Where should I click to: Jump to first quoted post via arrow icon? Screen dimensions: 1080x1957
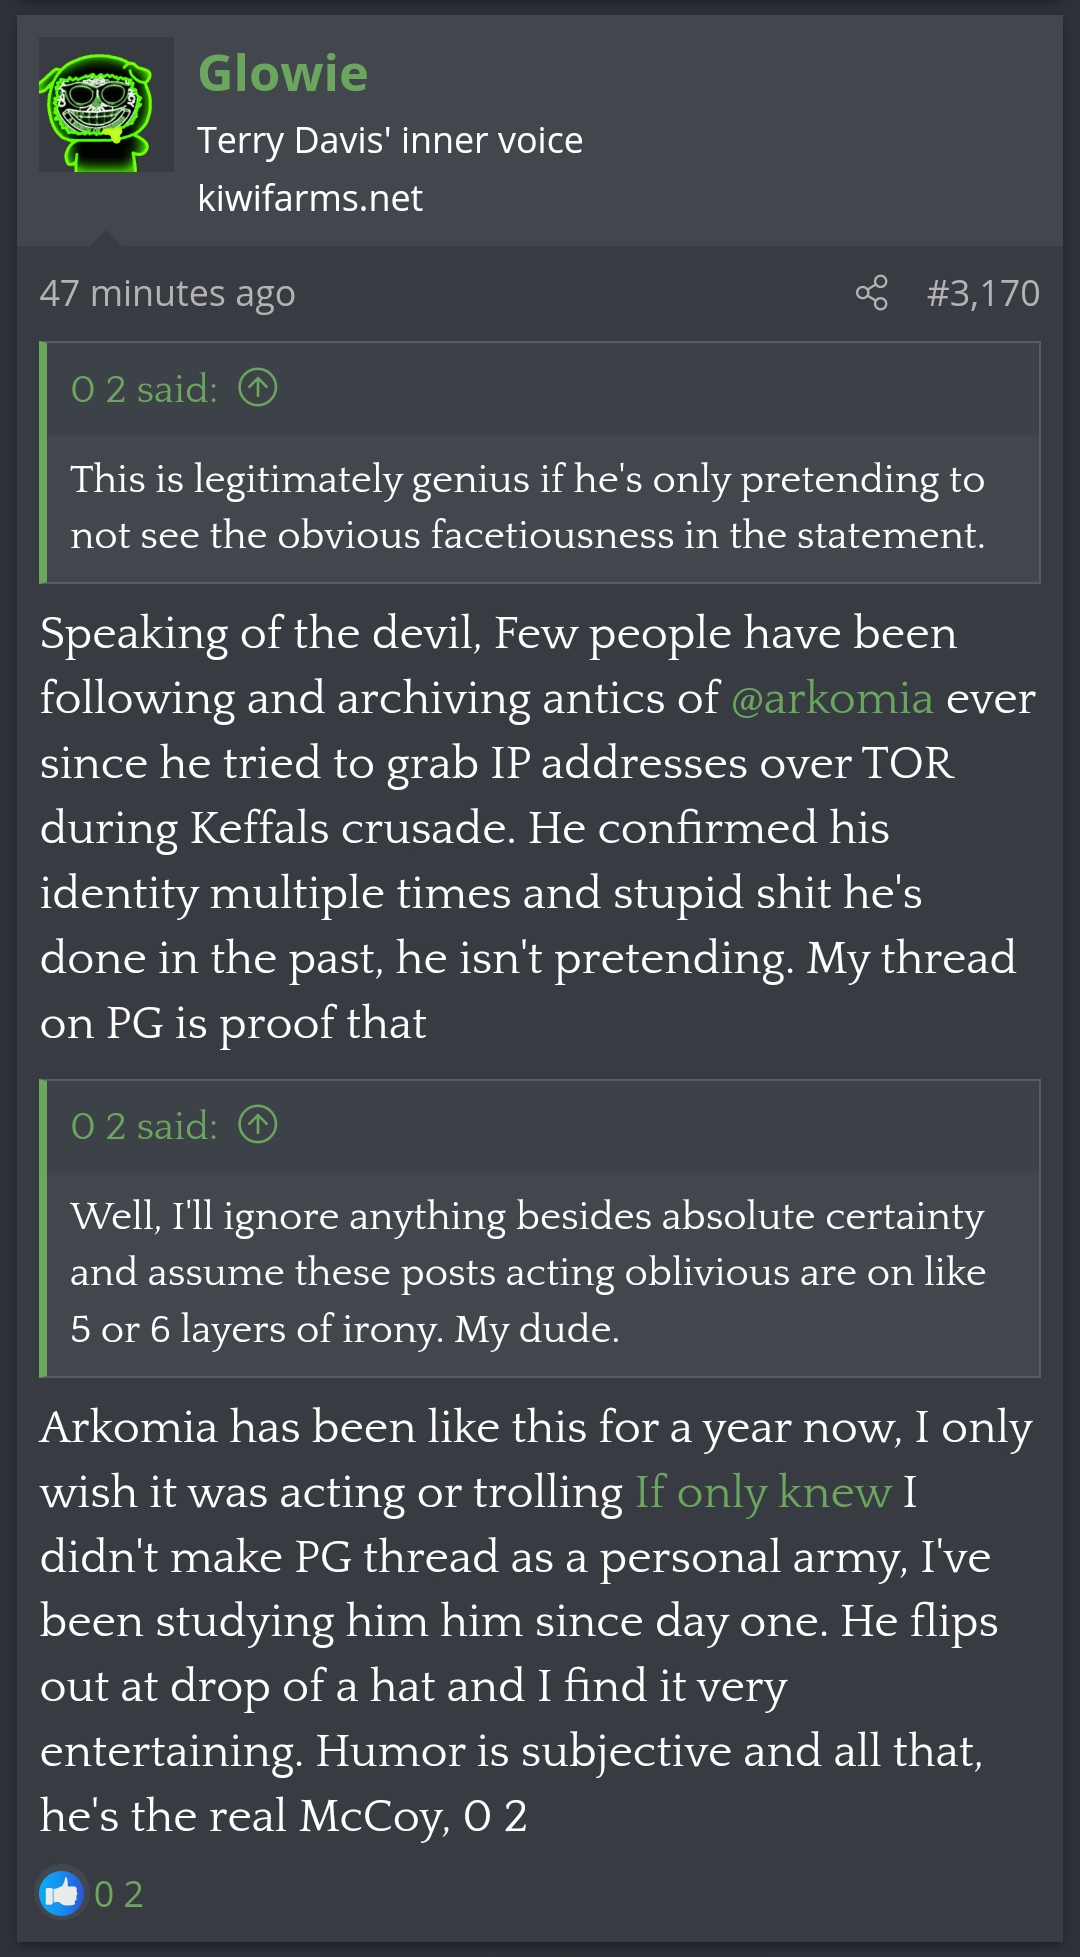[x=258, y=388]
